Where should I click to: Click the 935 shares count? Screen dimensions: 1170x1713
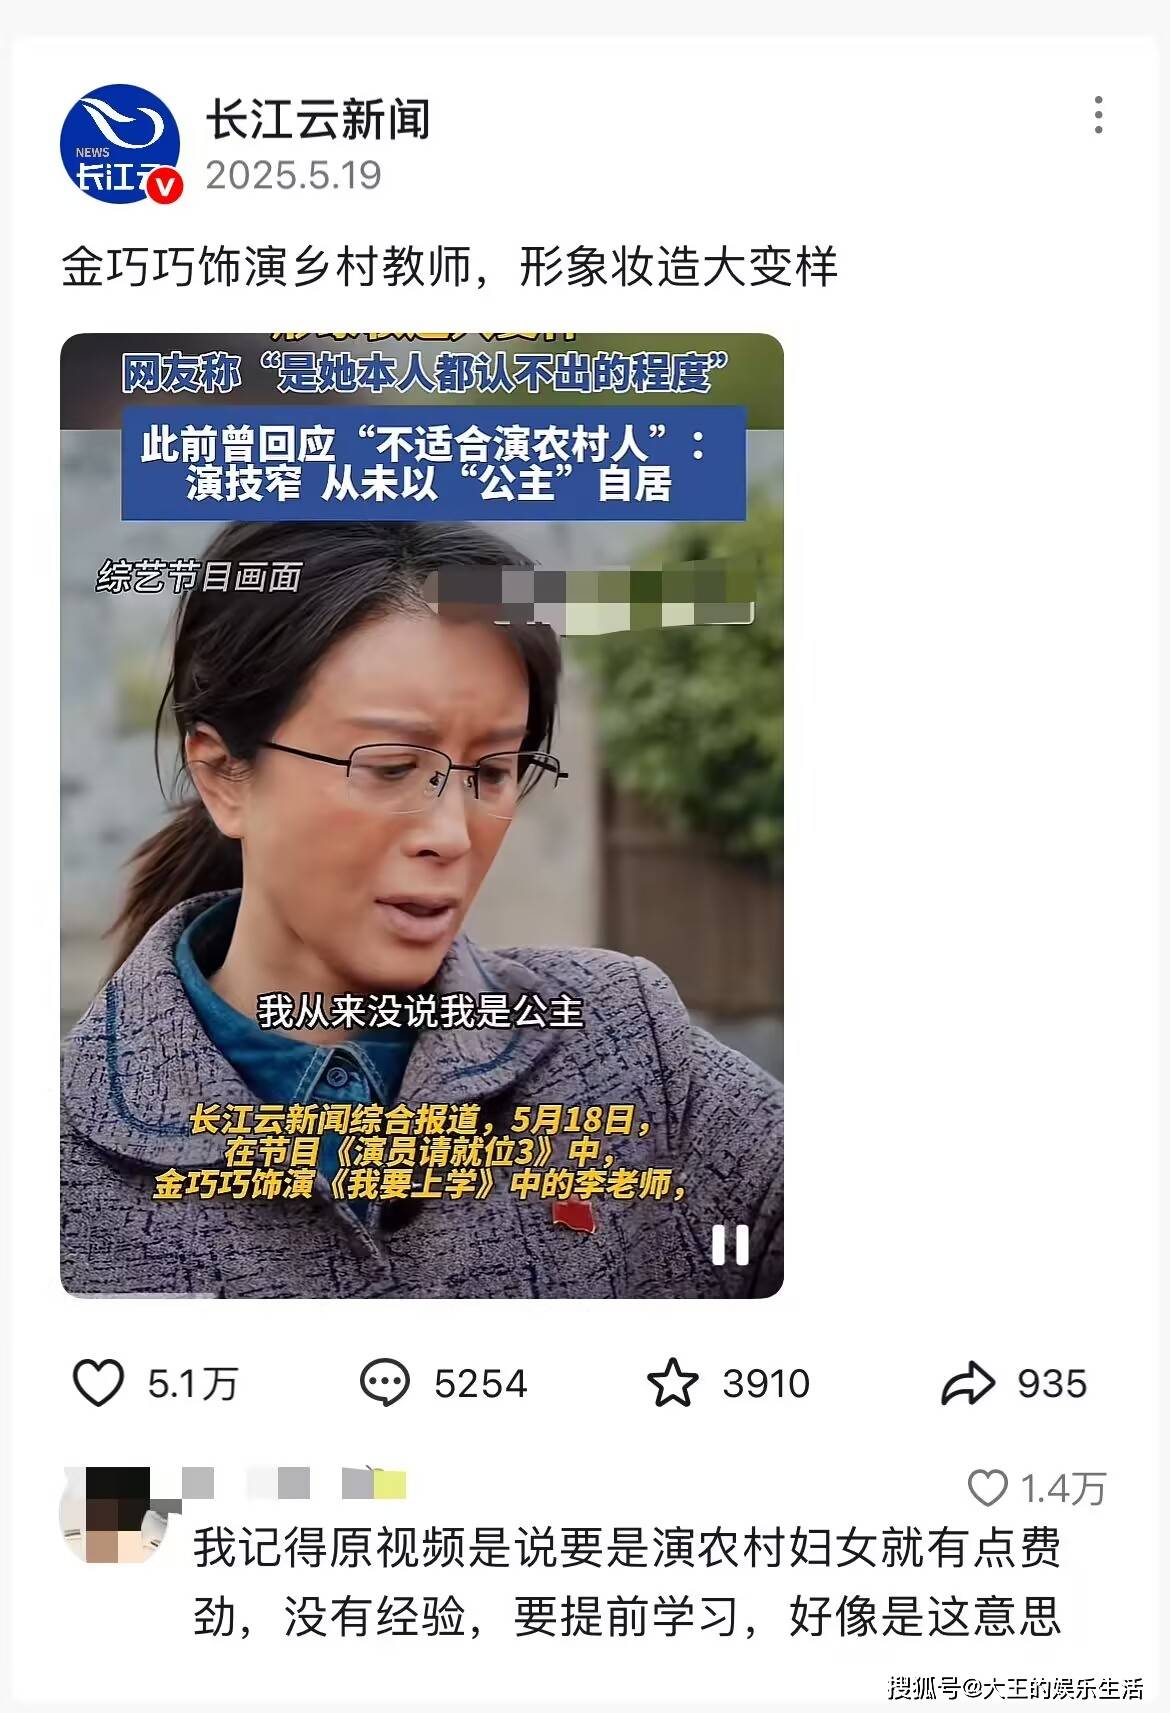(1052, 1384)
